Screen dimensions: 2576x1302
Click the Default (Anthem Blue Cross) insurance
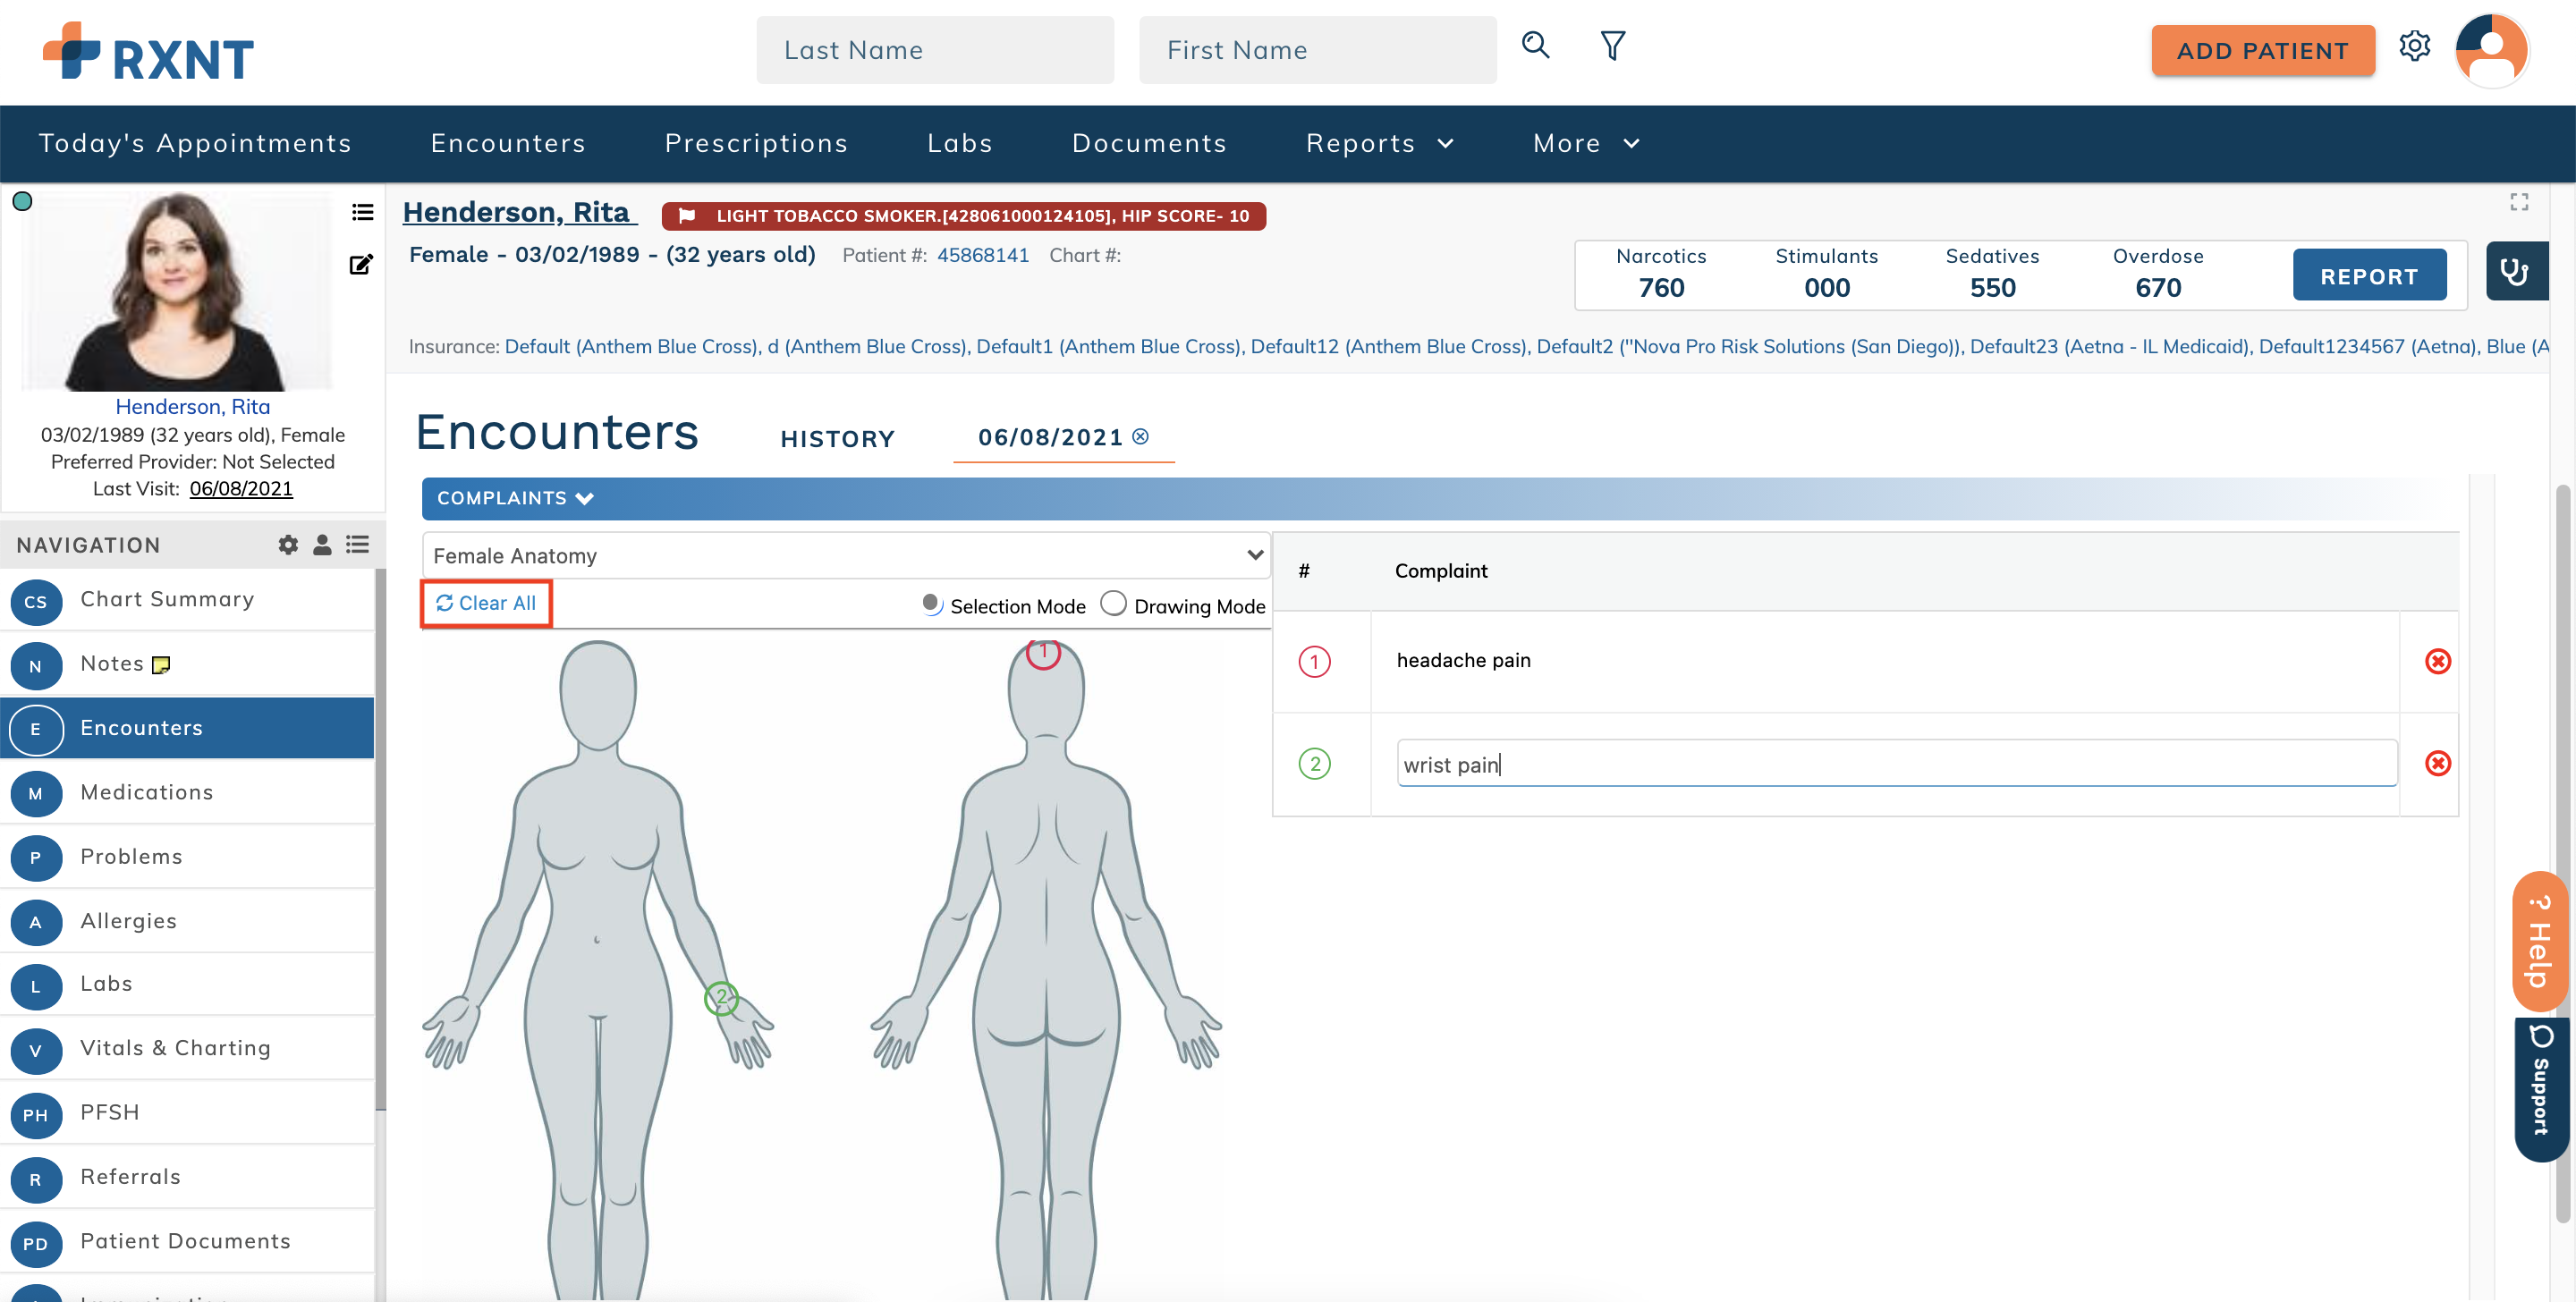point(631,346)
